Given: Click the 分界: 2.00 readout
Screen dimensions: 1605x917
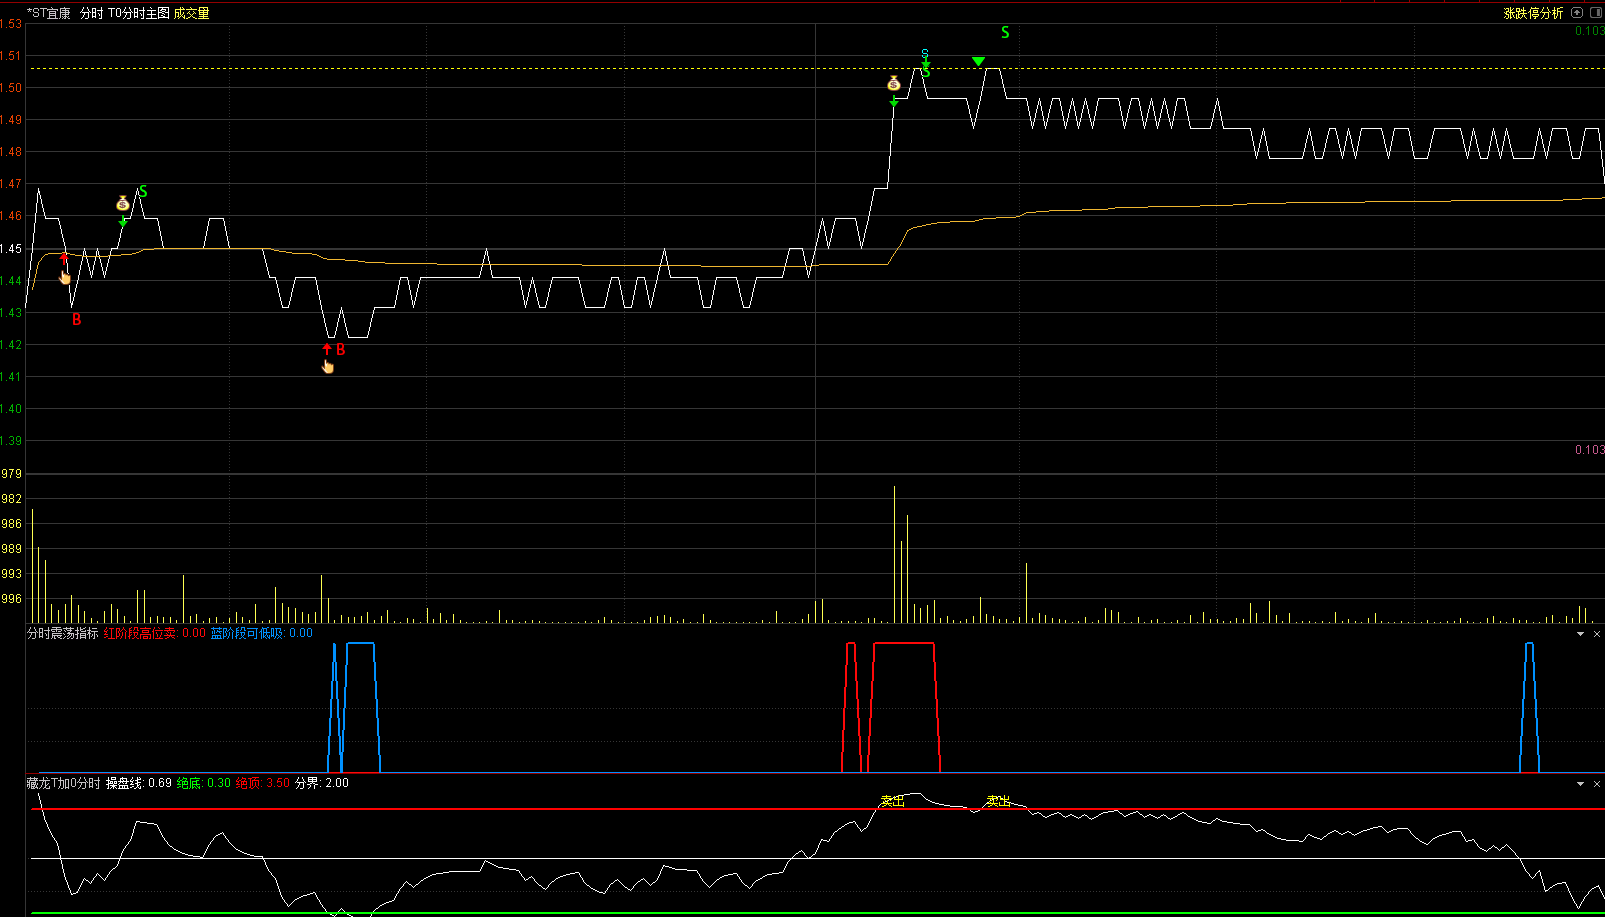Looking at the screenshot, I should (322, 783).
